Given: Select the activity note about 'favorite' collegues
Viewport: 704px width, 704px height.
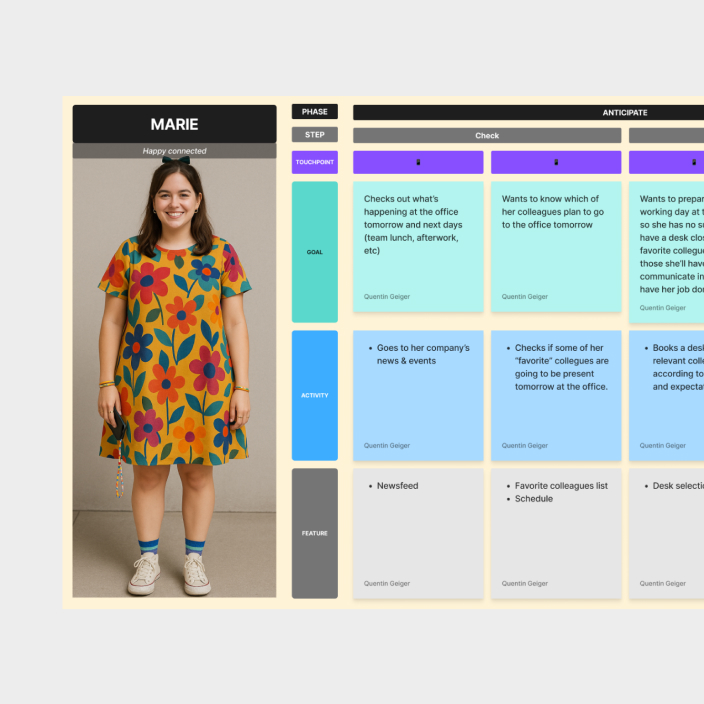Looking at the screenshot, I should (x=556, y=396).
